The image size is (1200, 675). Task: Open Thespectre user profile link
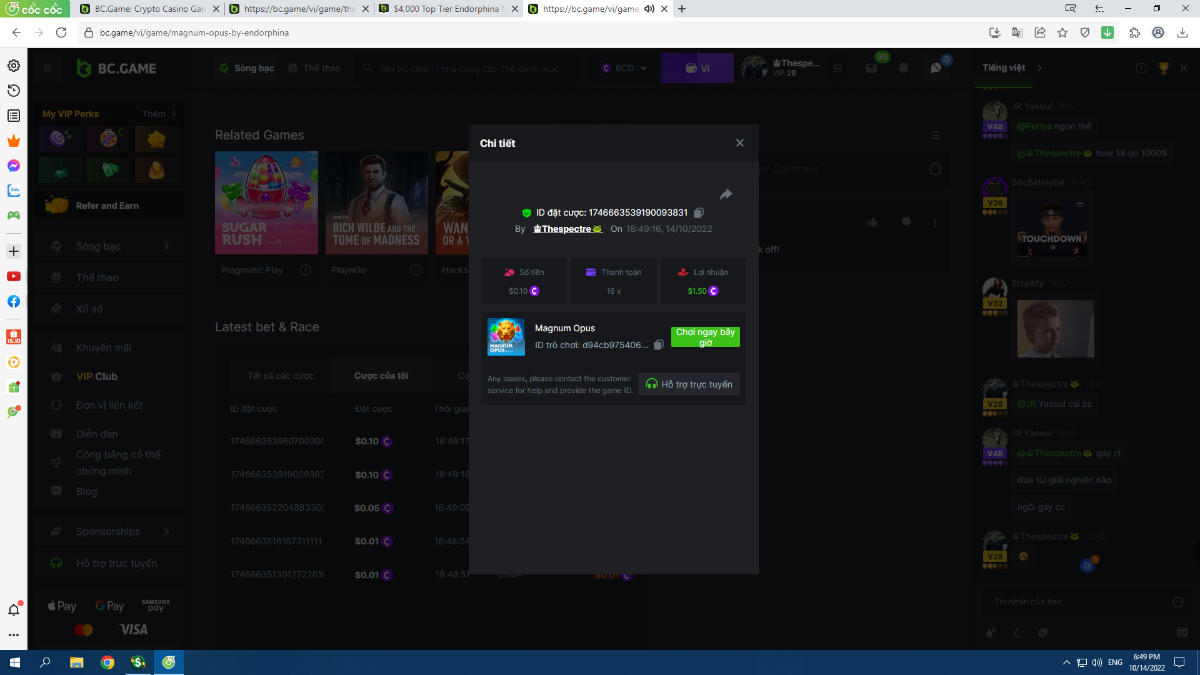click(x=567, y=229)
